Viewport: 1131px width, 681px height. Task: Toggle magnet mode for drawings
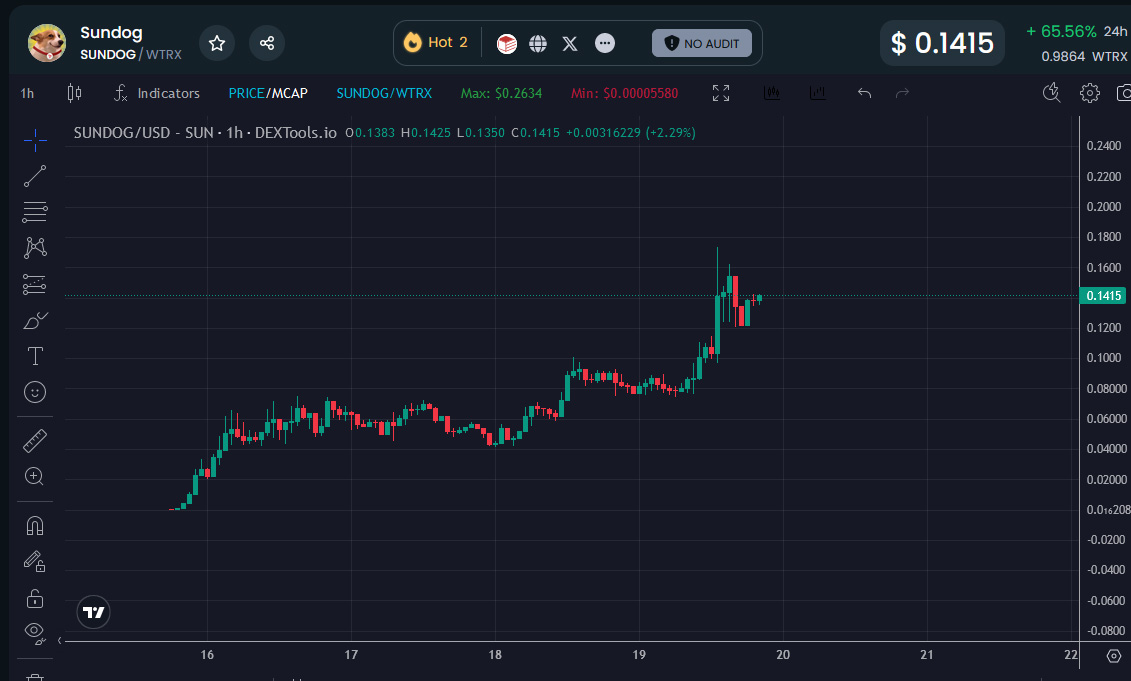click(35, 526)
